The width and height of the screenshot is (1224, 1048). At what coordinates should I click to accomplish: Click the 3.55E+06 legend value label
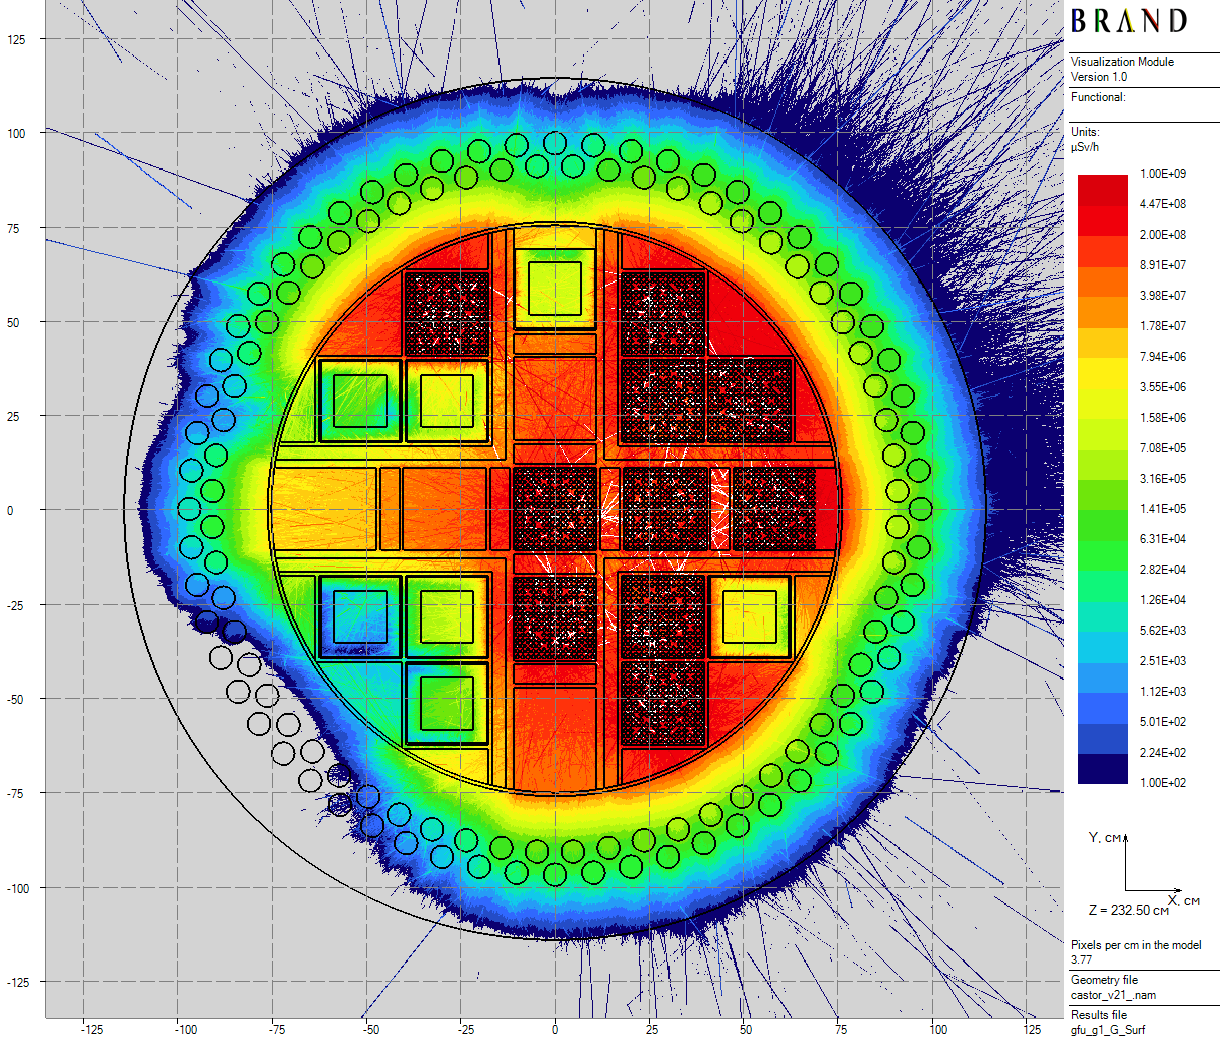pos(1162,387)
